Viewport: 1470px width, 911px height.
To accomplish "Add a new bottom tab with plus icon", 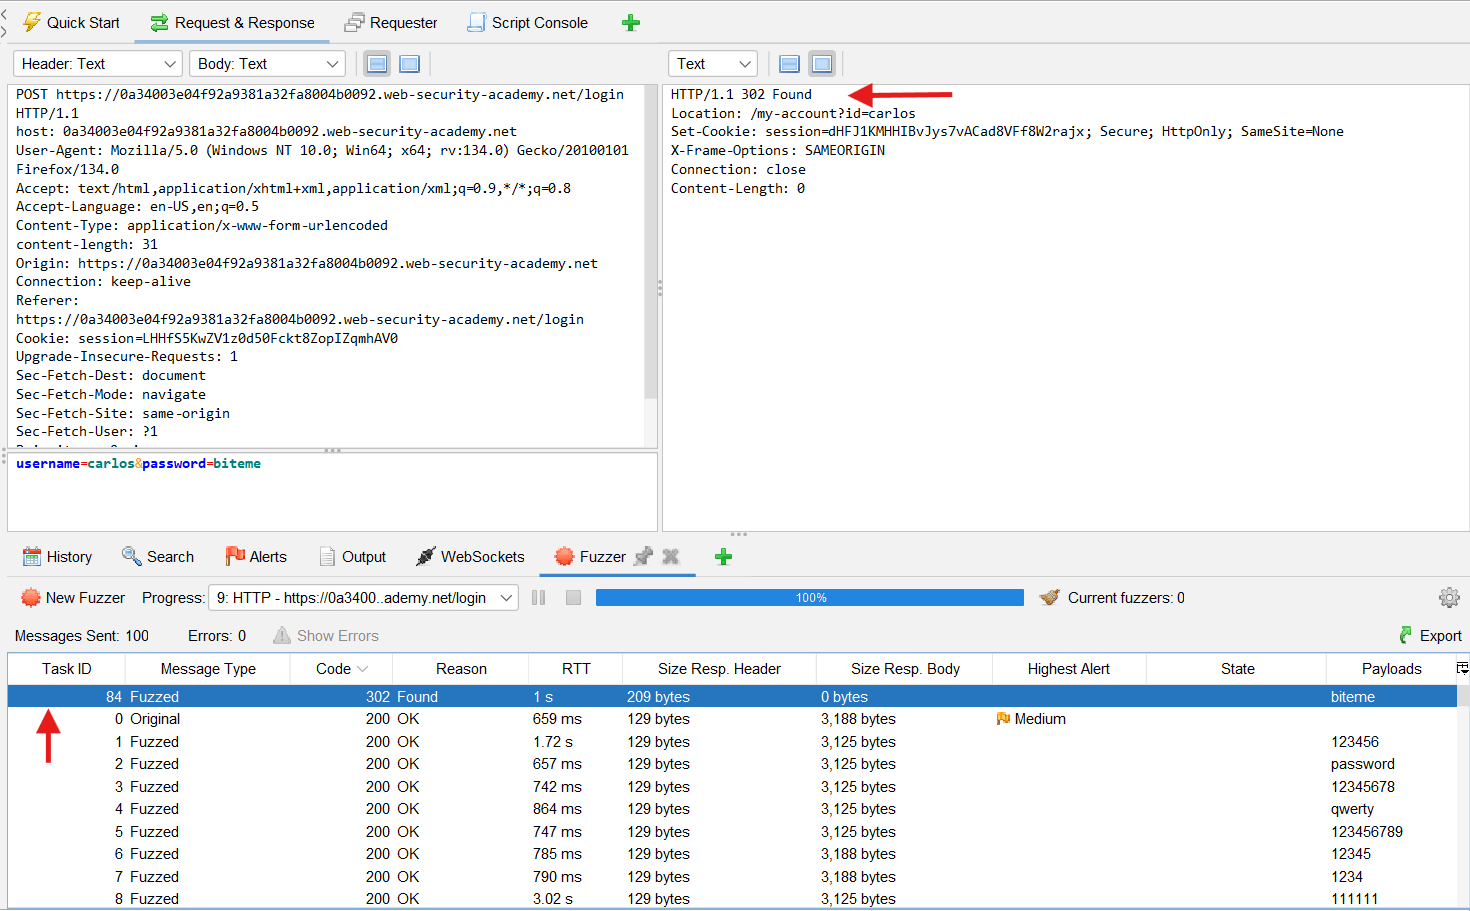I will click(723, 557).
